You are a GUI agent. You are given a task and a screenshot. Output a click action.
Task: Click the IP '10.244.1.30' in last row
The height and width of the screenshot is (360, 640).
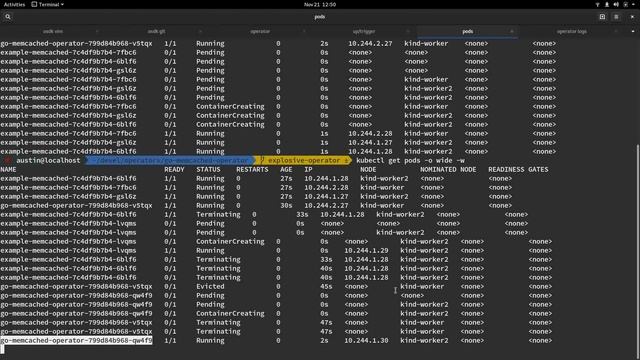tap(366, 340)
